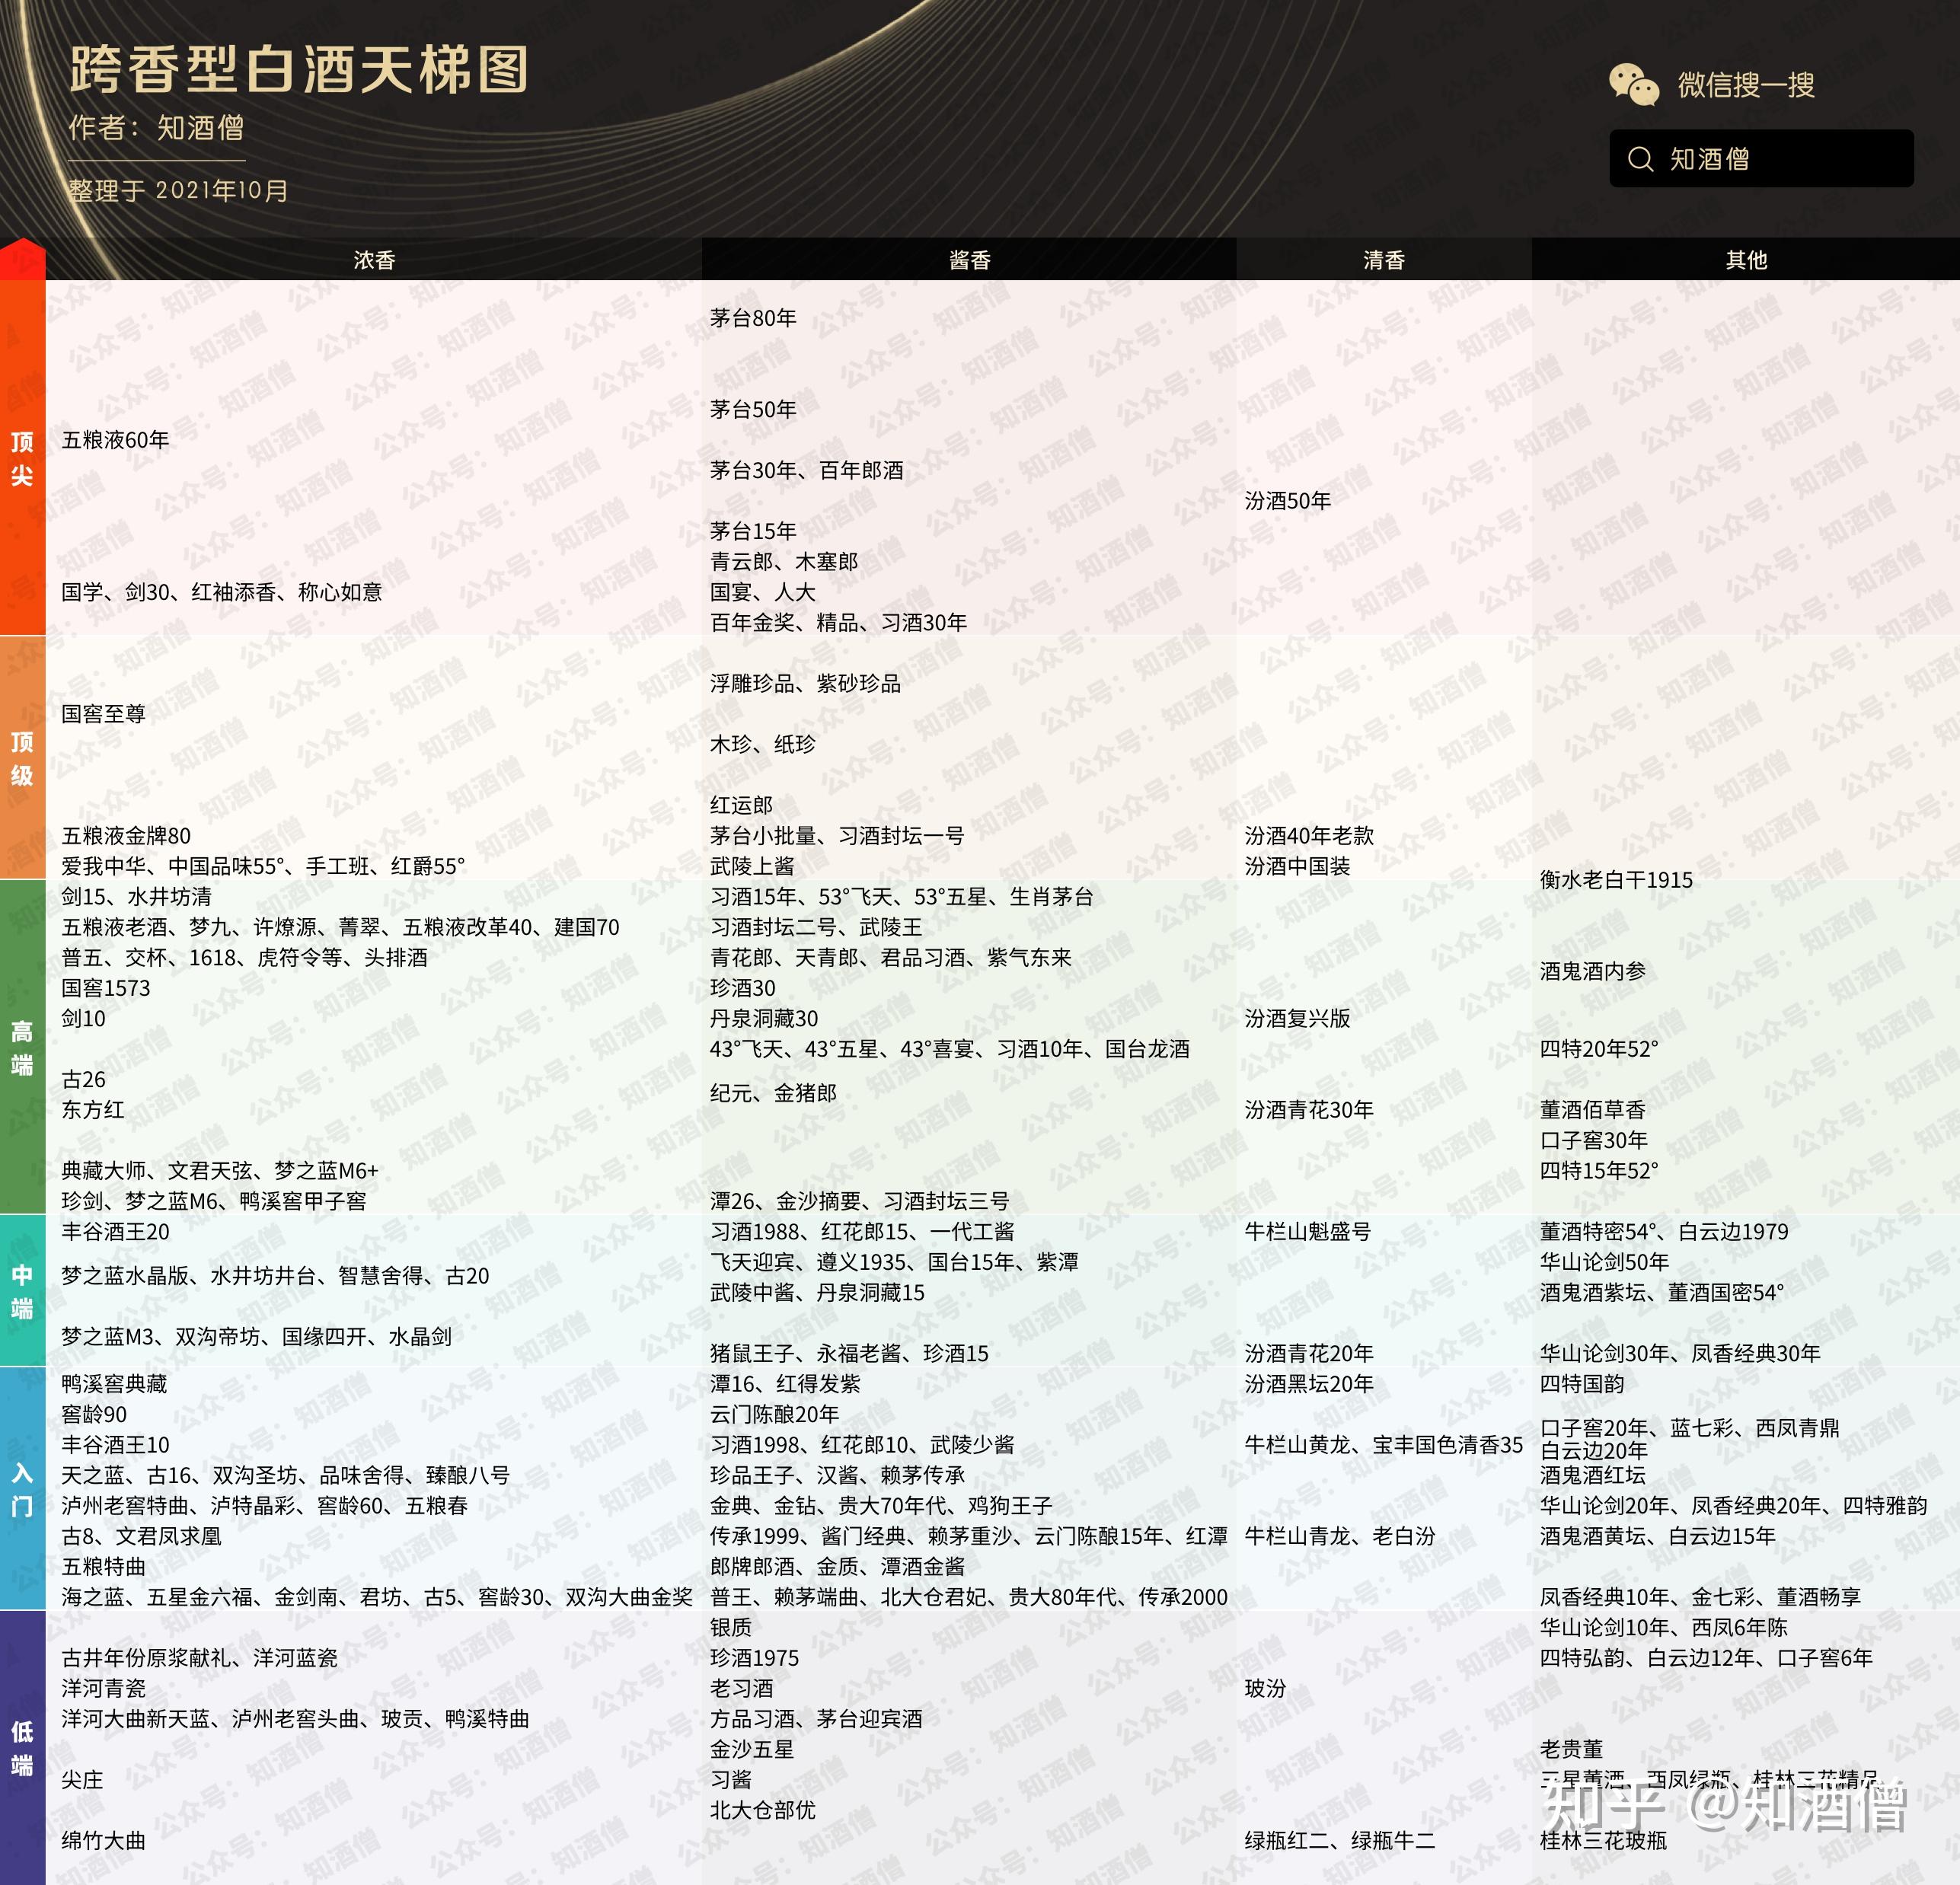The image size is (1960, 1885).
Task: Click the 知乎 @知酒僧 watermark
Action: pyautogui.click(x=1724, y=1806)
